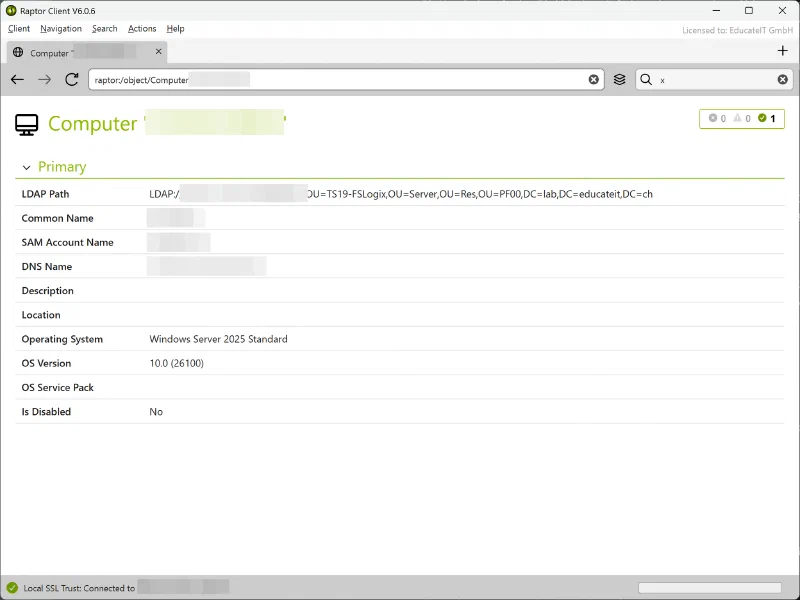800x600 pixels.
Task: Click the Licensed to: EducateIT GmbH text
Action: [x=737, y=31]
